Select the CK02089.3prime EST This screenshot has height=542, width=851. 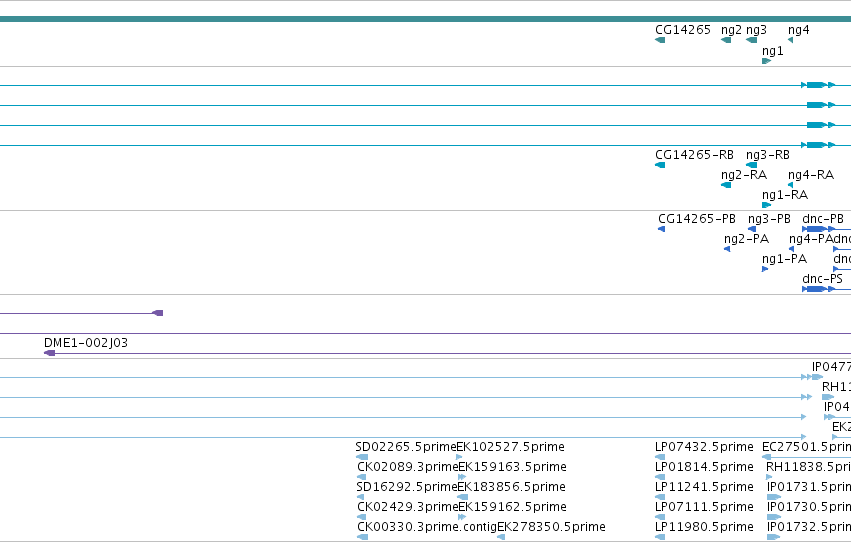click(361, 477)
